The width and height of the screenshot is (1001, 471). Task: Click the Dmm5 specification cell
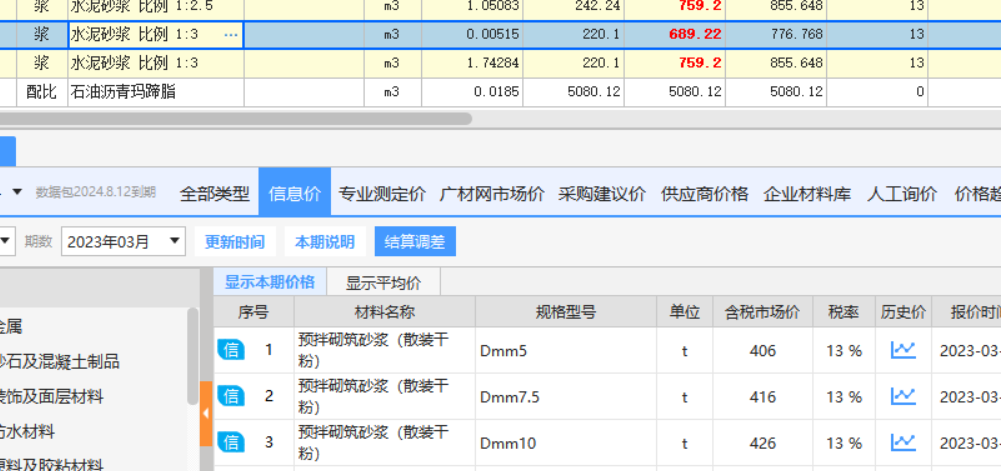tap(566, 350)
